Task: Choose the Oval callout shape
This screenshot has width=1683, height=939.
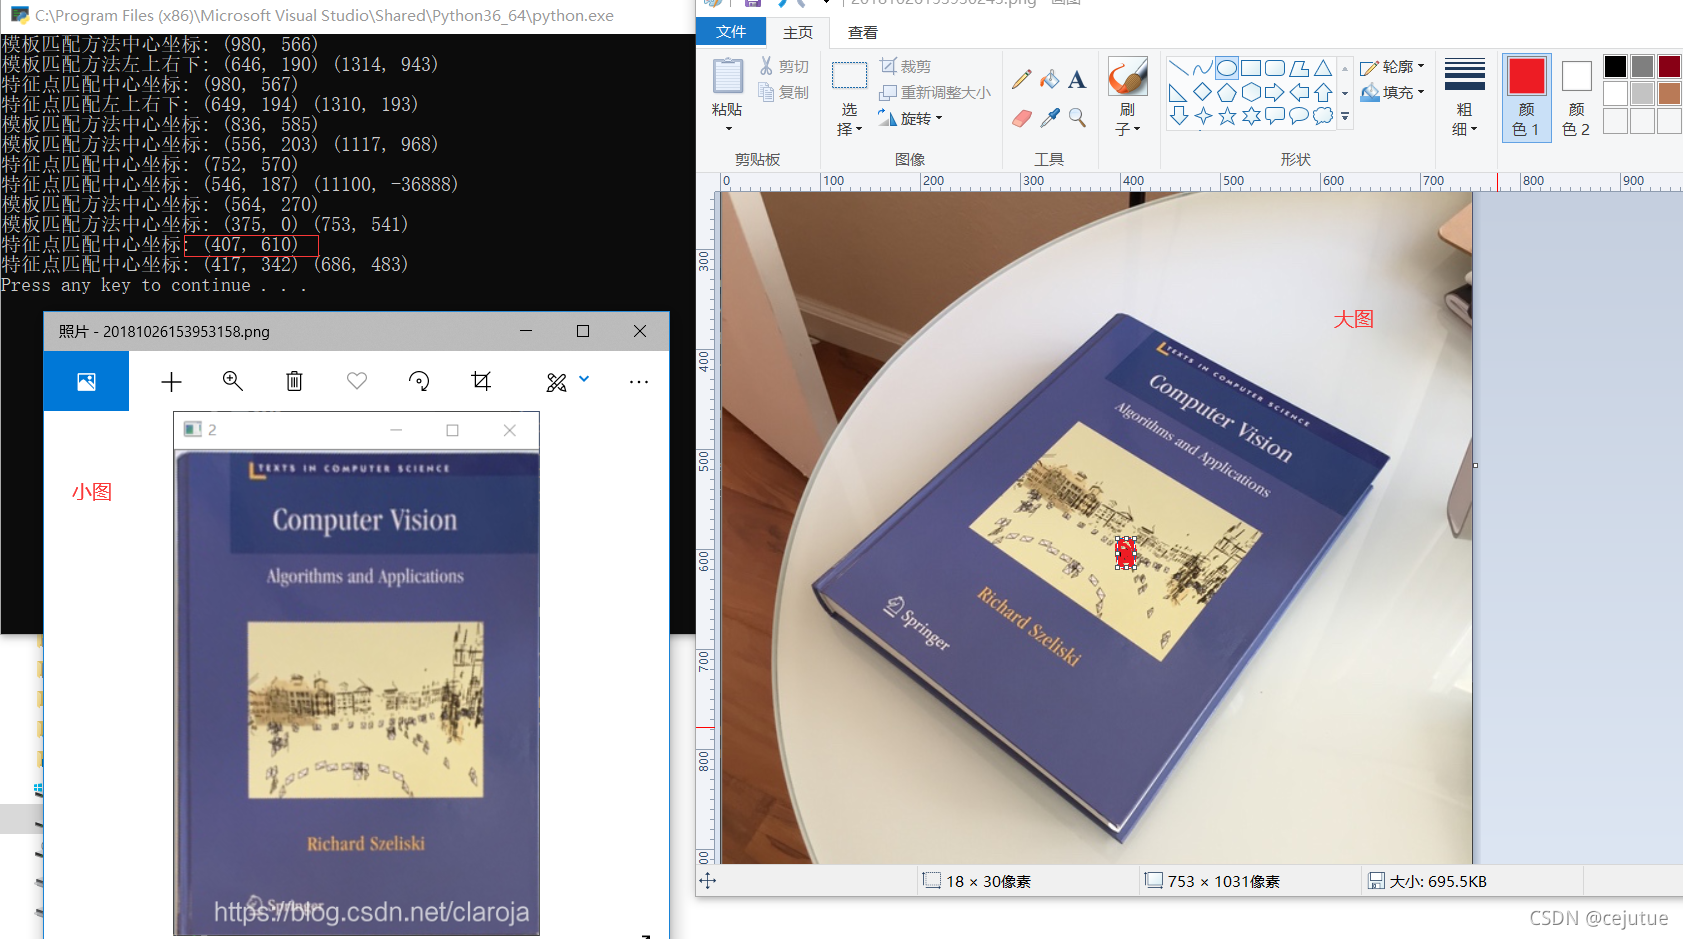Action: tap(1299, 116)
